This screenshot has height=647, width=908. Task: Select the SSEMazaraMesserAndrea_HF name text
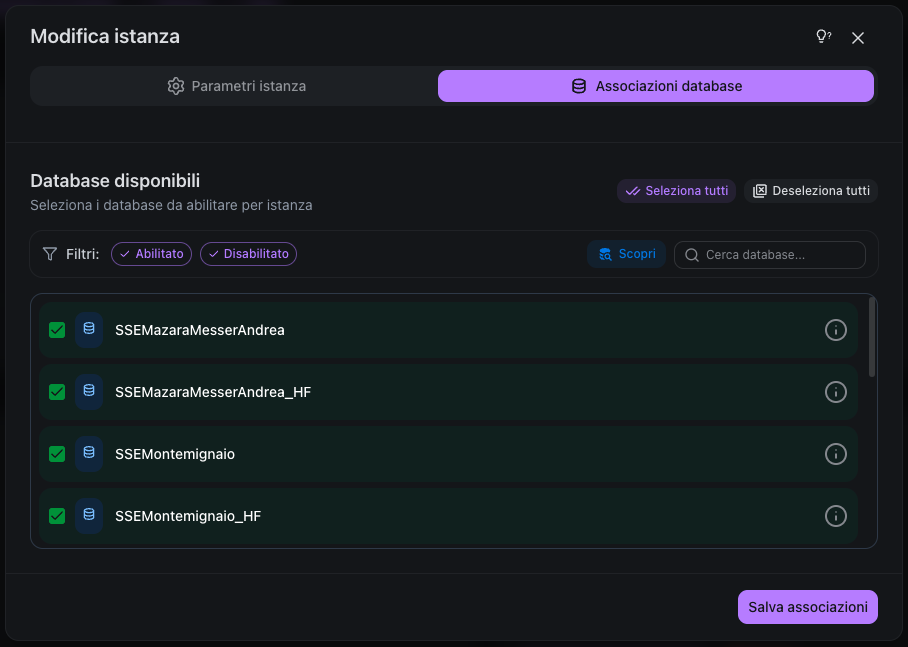(213, 392)
